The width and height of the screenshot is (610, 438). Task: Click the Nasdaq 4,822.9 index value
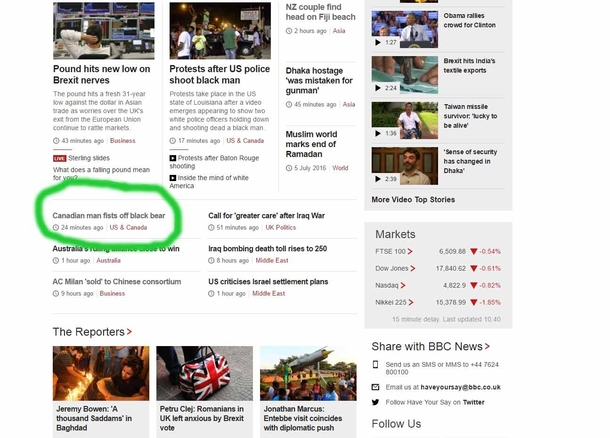[454, 286]
